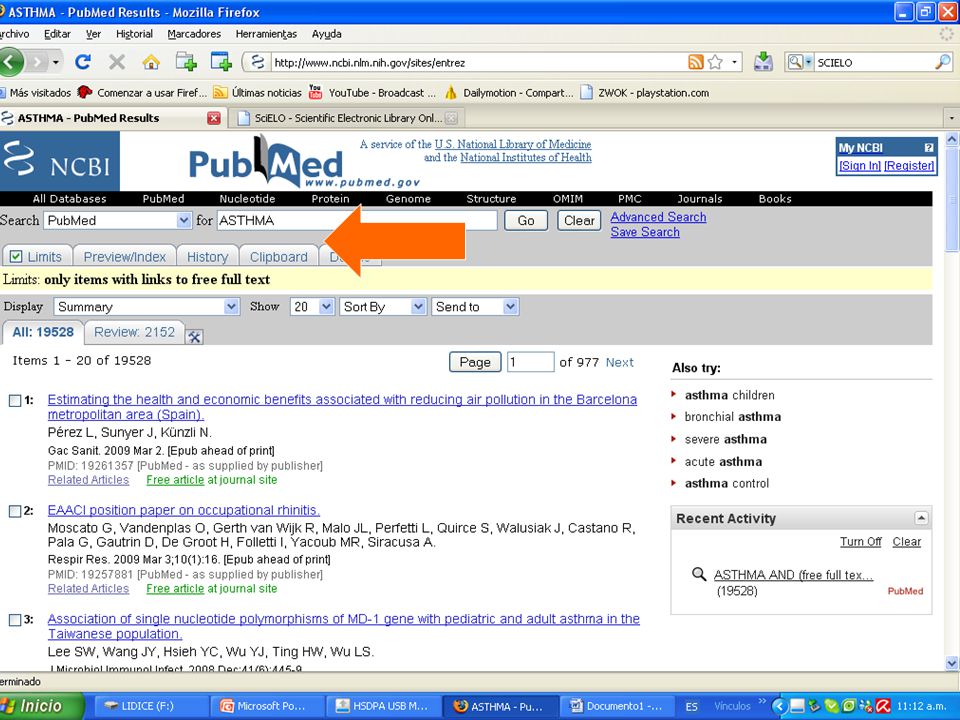
Task: Click the search magnifier in the SCIELO box
Action: pyautogui.click(x=943, y=62)
